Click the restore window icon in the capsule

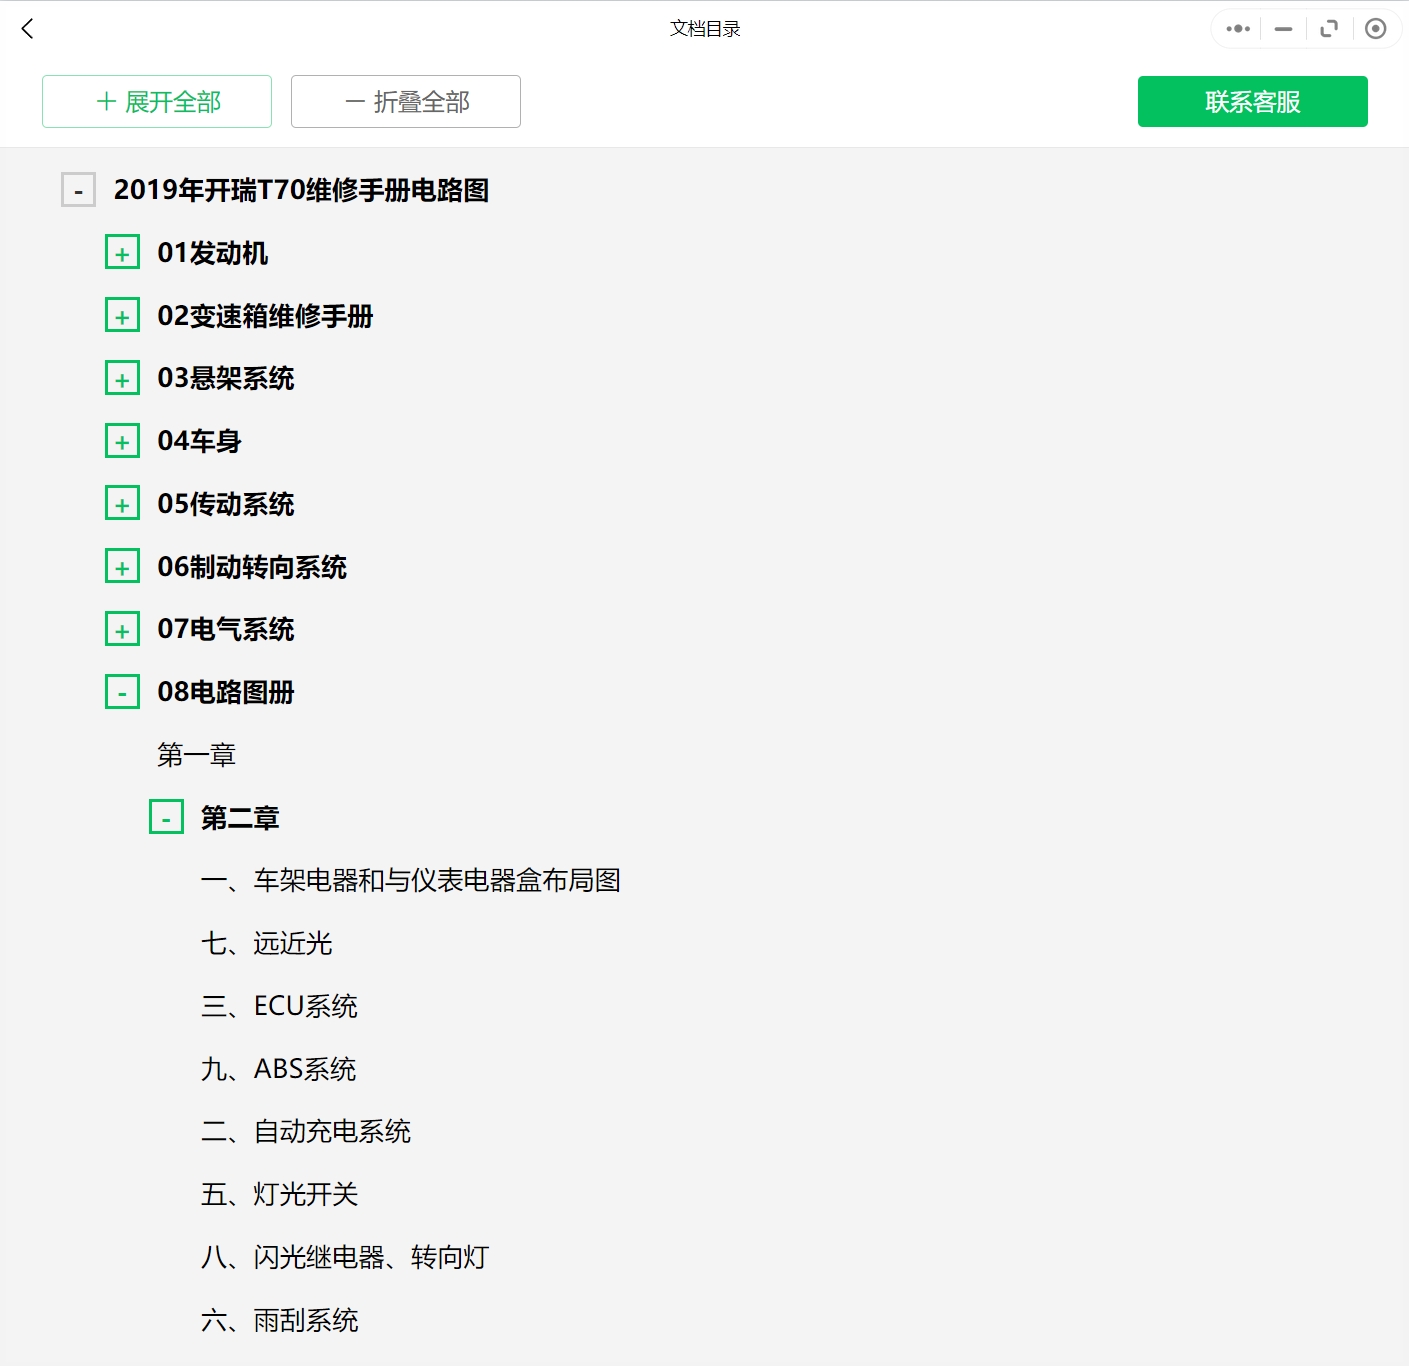[1329, 29]
